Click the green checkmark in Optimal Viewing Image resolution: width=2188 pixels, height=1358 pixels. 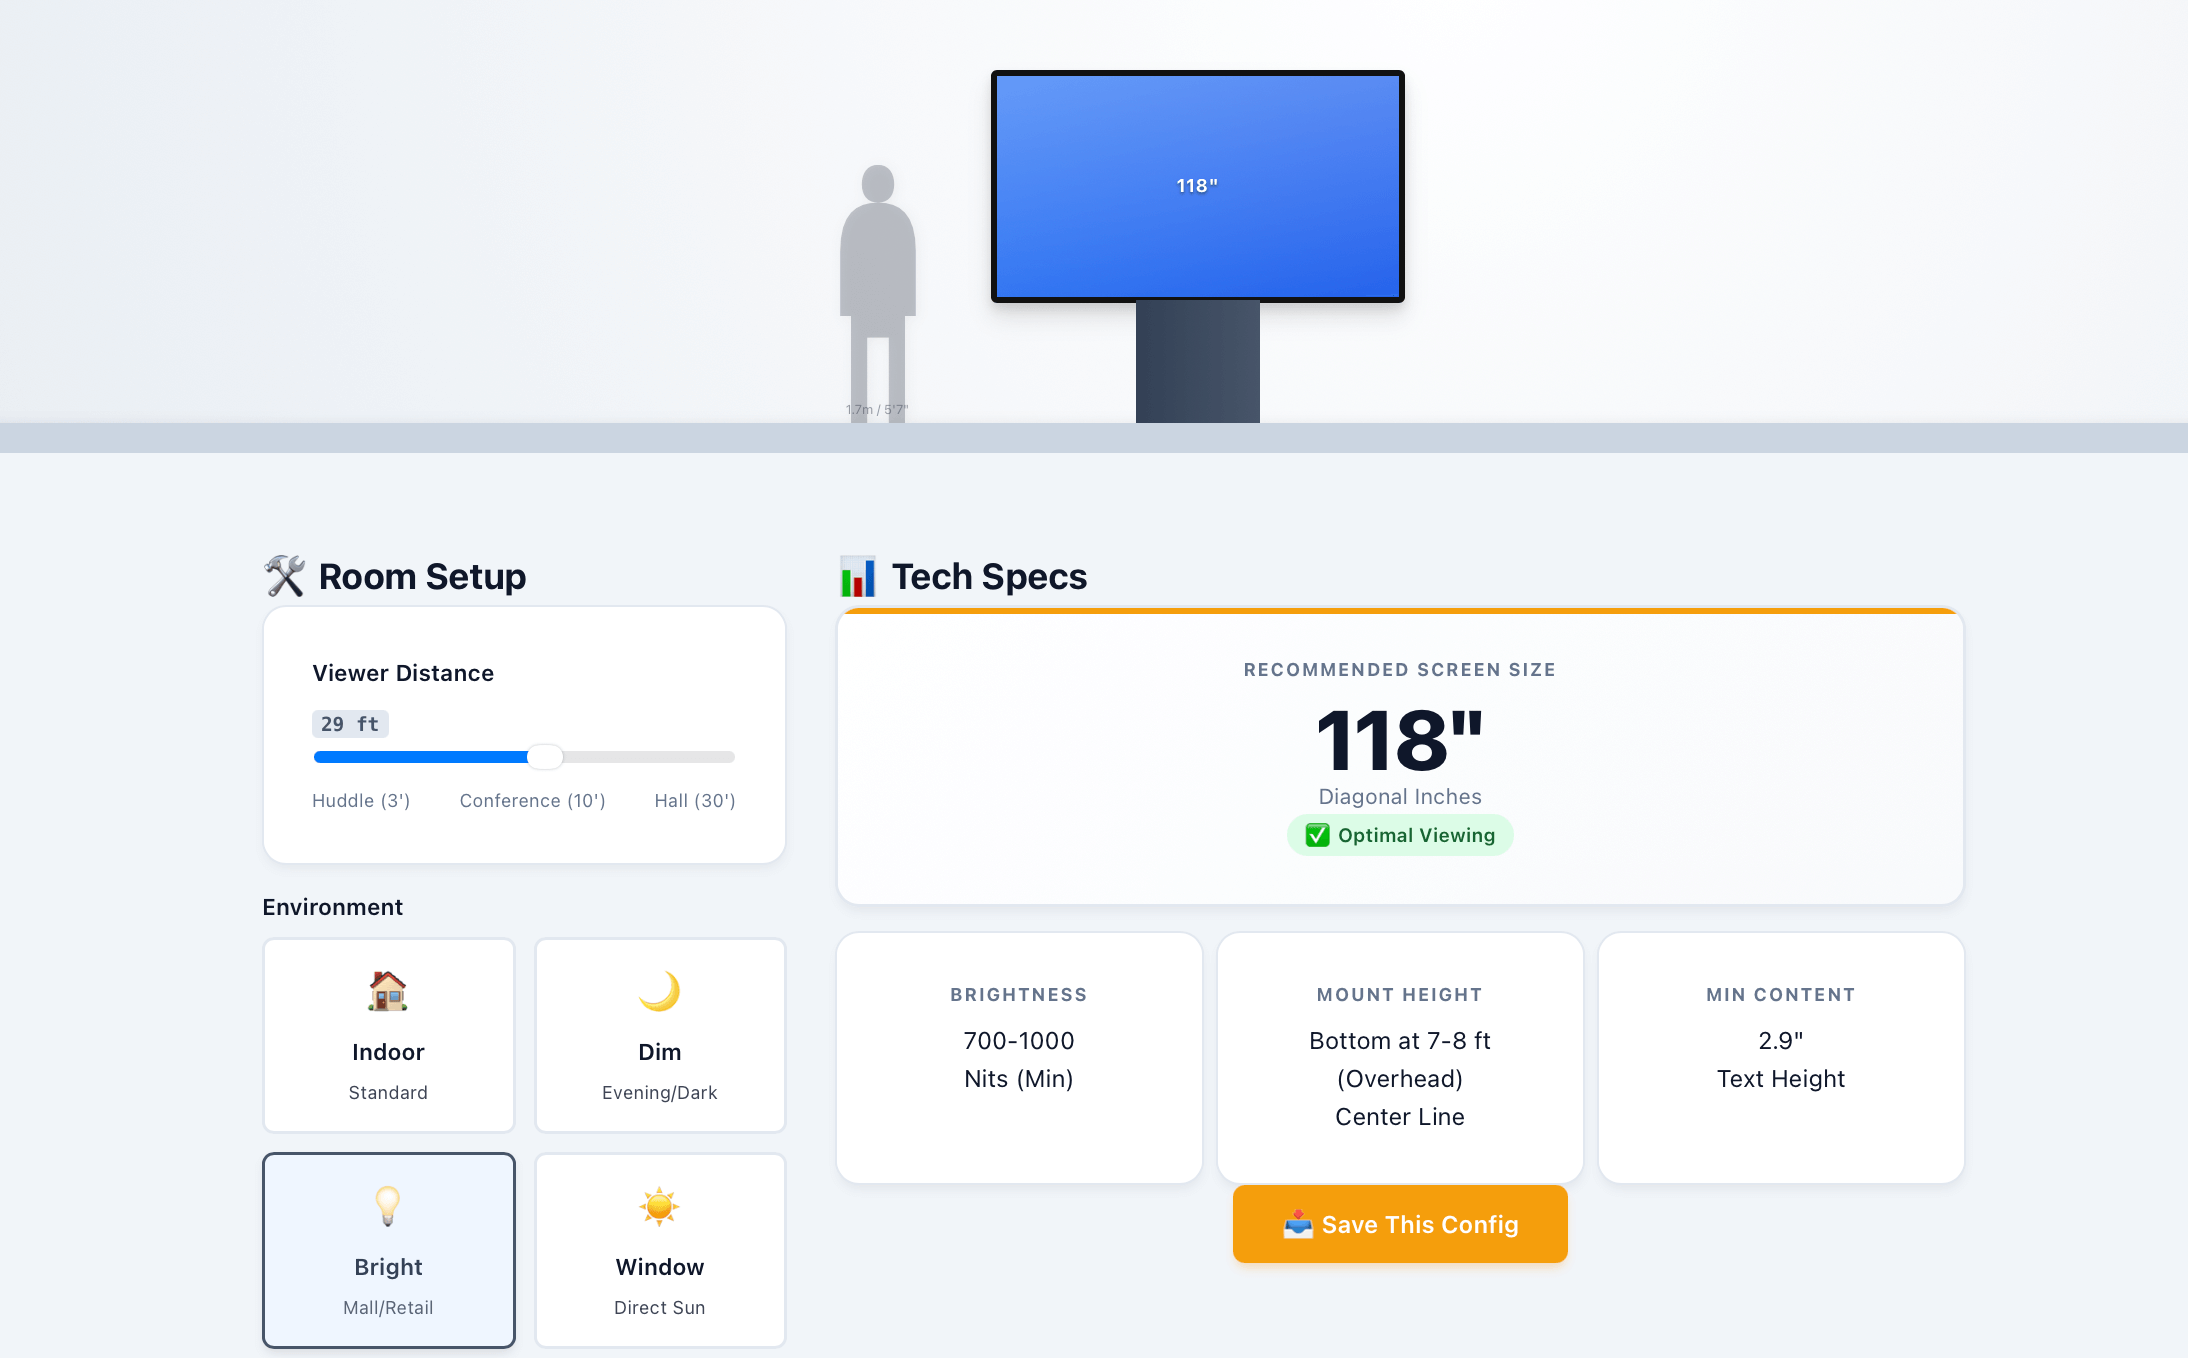1318,835
